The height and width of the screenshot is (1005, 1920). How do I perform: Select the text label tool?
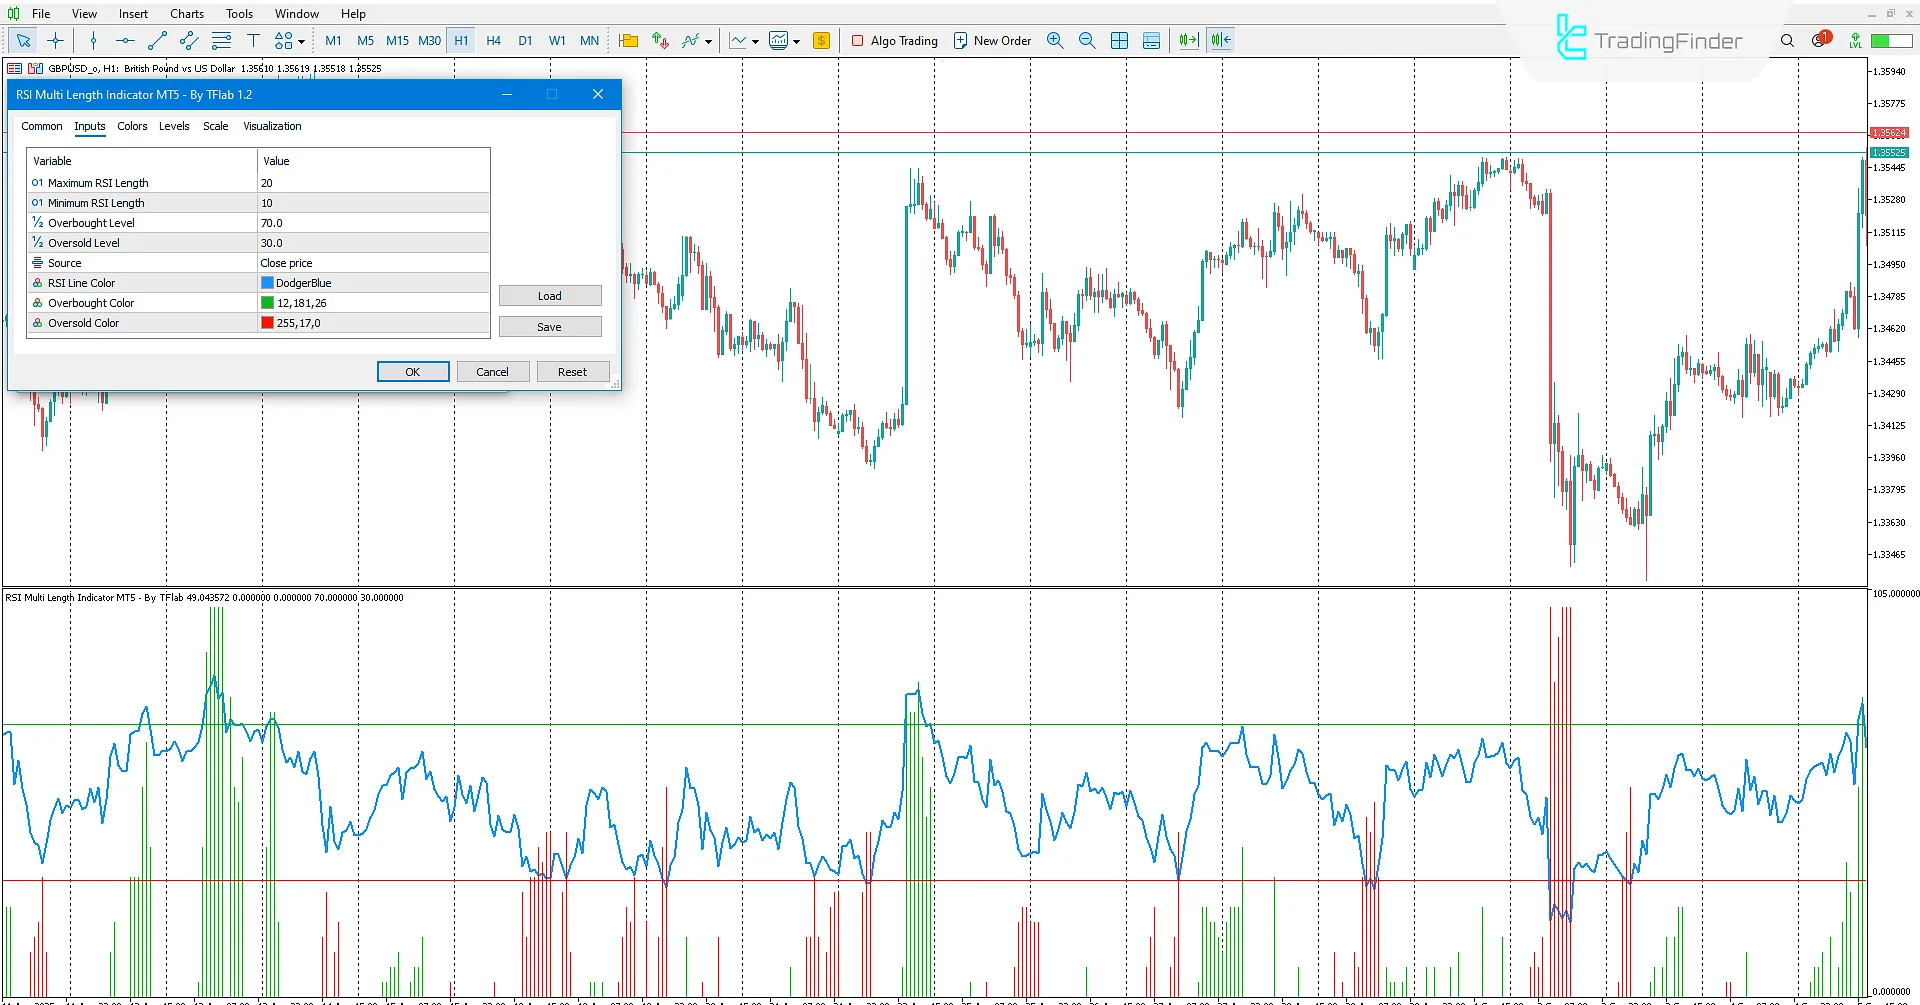253,41
